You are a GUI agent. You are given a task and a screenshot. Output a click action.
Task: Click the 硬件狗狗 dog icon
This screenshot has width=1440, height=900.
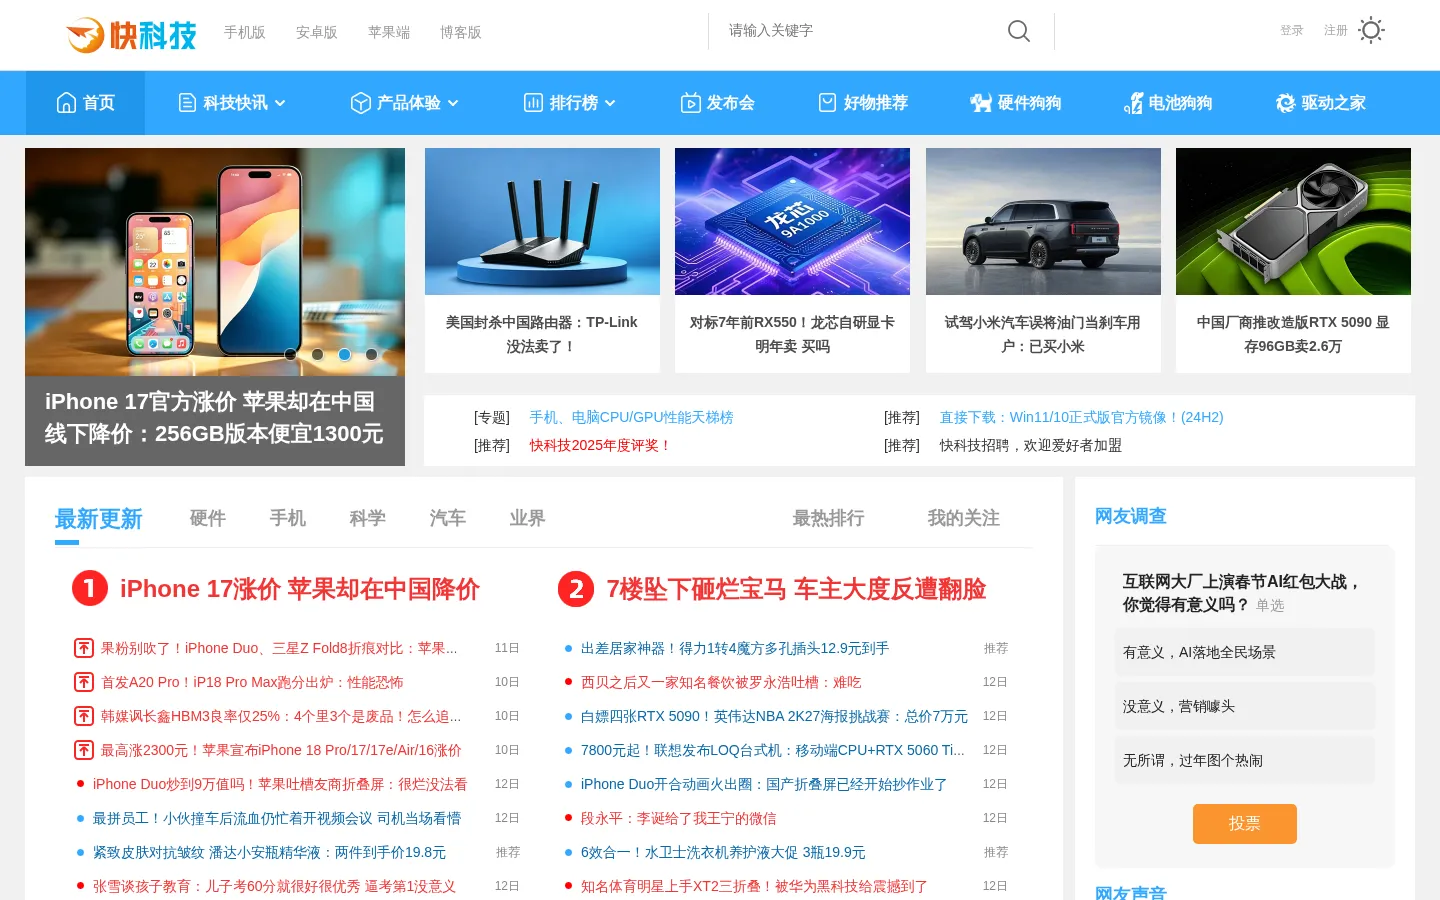(x=981, y=103)
